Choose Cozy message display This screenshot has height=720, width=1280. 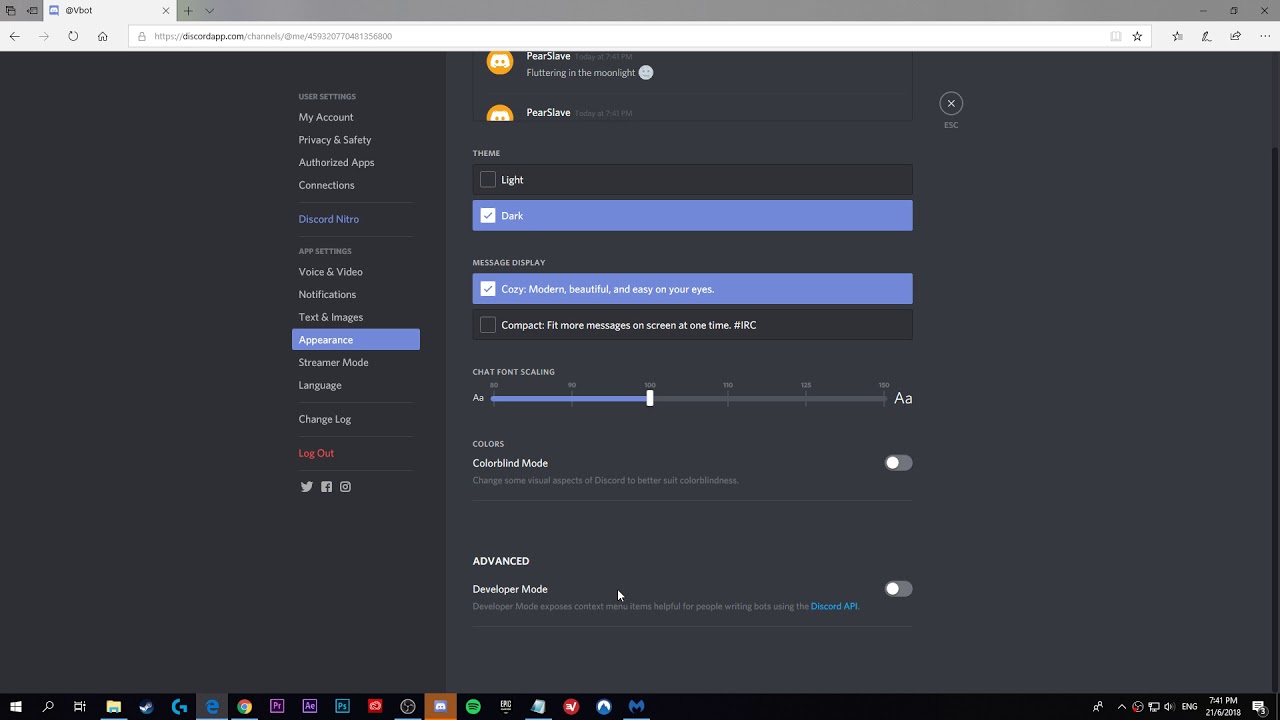692,289
